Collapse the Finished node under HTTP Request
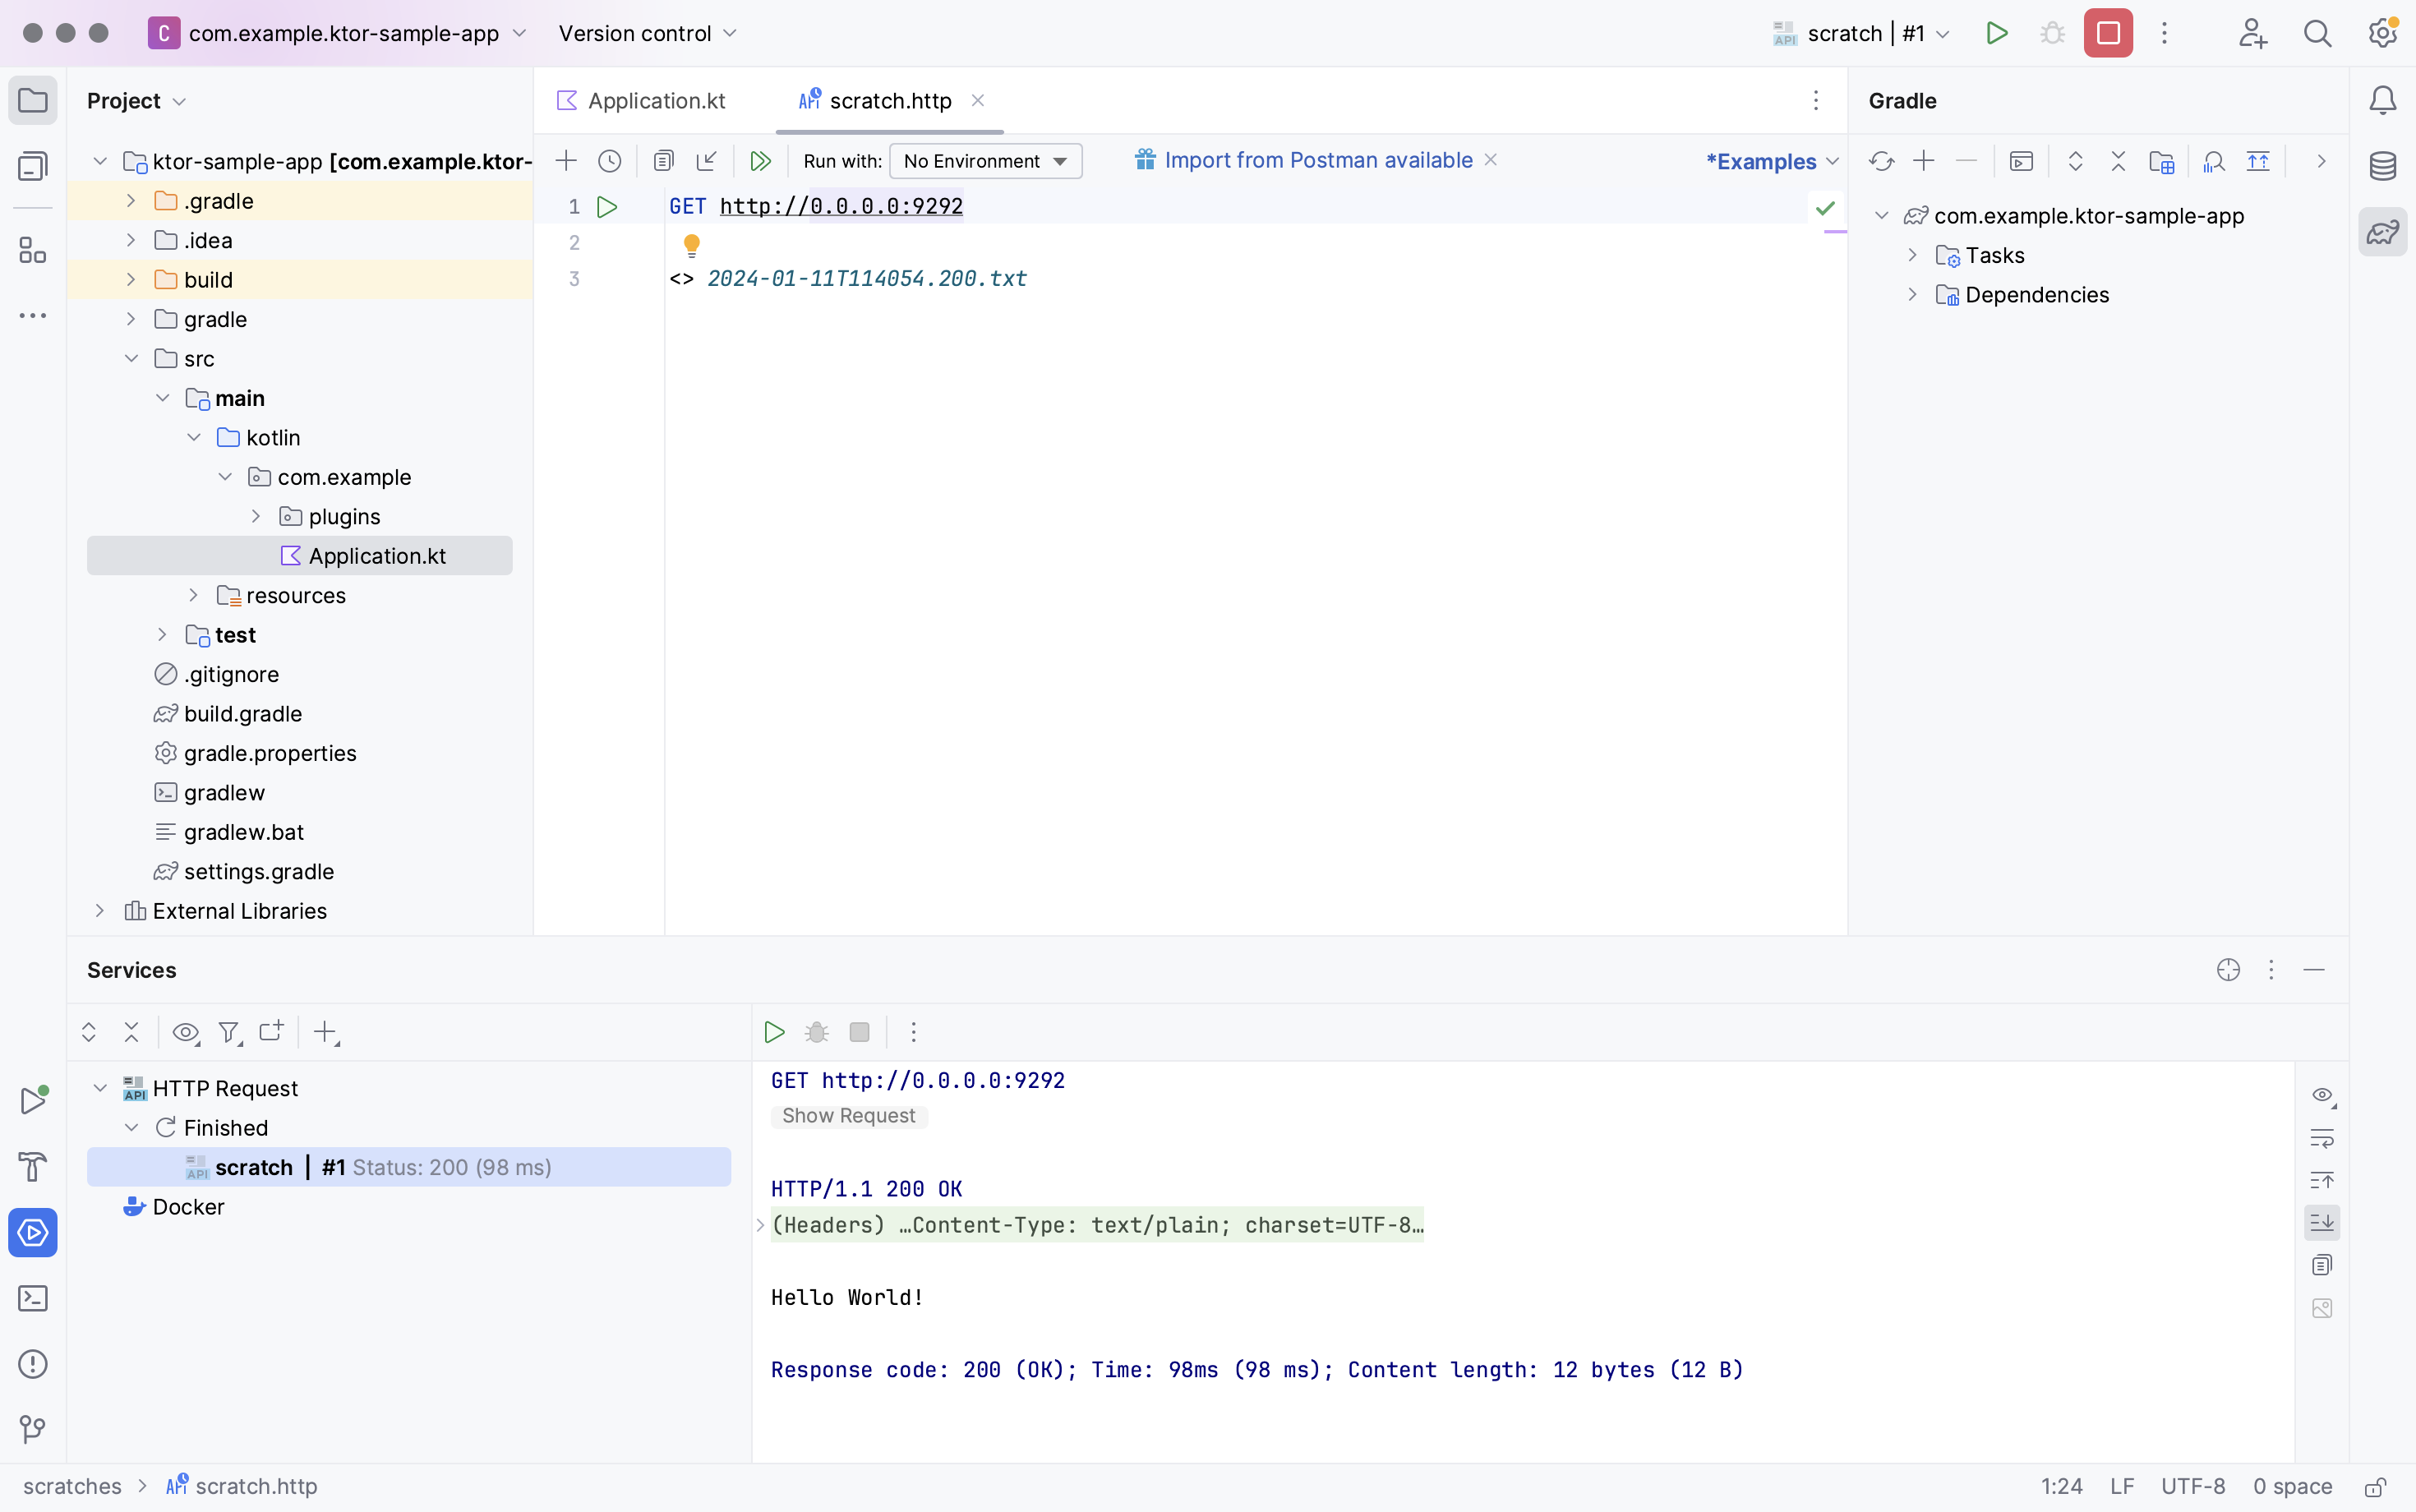Image resolution: width=2416 pixels, height=1512 pixels. tap(131, 1127)
